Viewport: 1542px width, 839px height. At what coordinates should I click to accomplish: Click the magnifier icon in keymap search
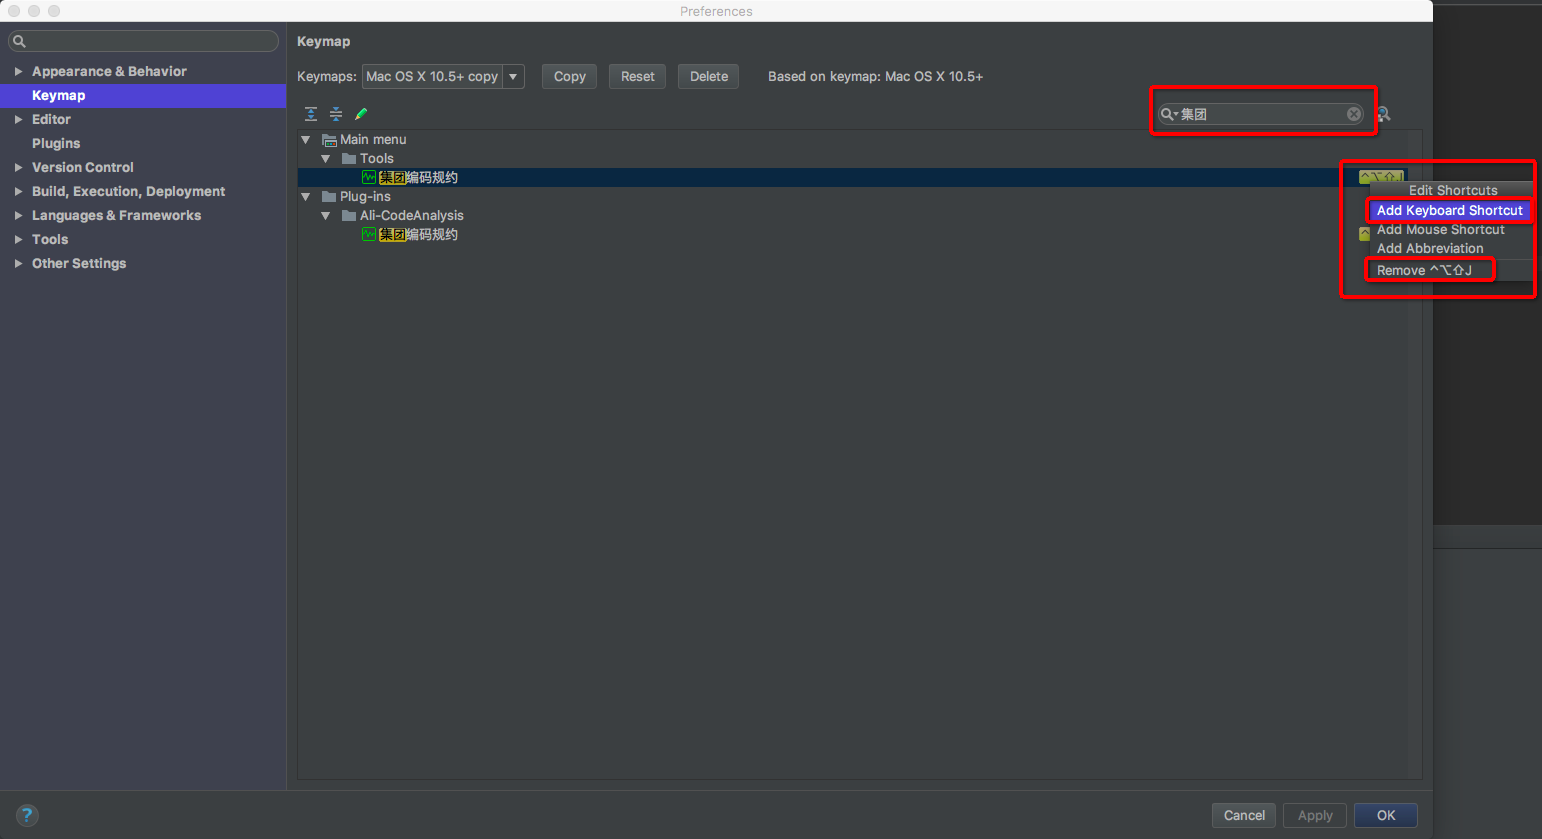coord(1168,114)
